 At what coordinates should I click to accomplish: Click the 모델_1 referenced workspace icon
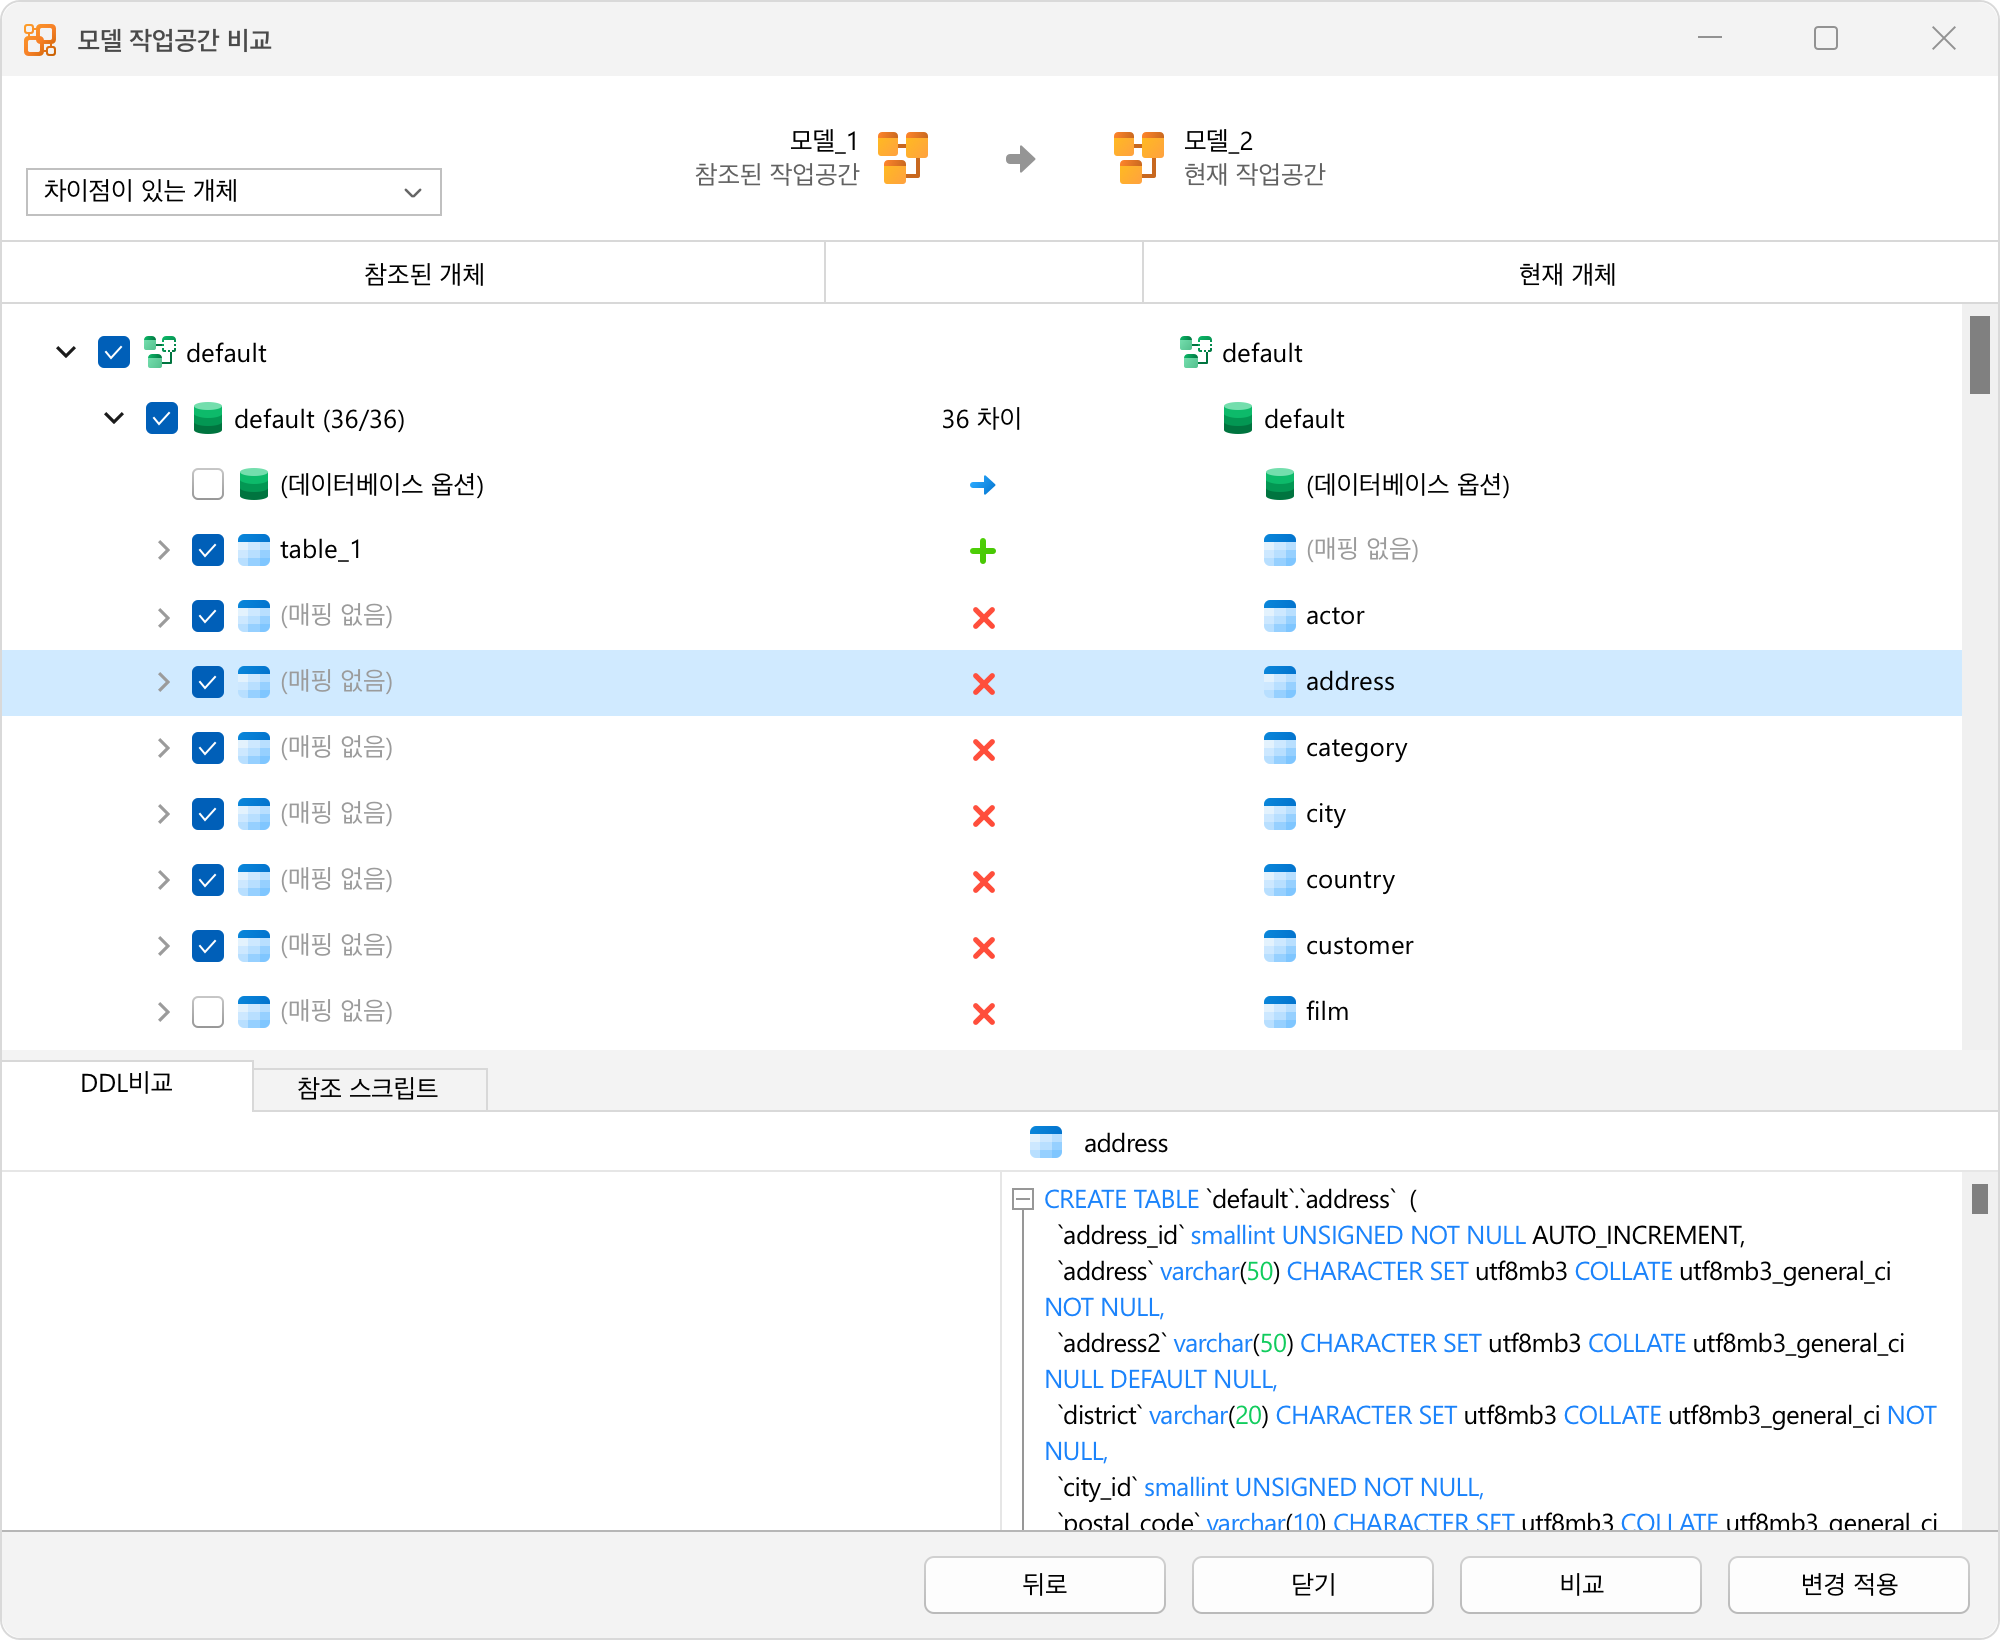pyautogui.click(x=903, y=157)
